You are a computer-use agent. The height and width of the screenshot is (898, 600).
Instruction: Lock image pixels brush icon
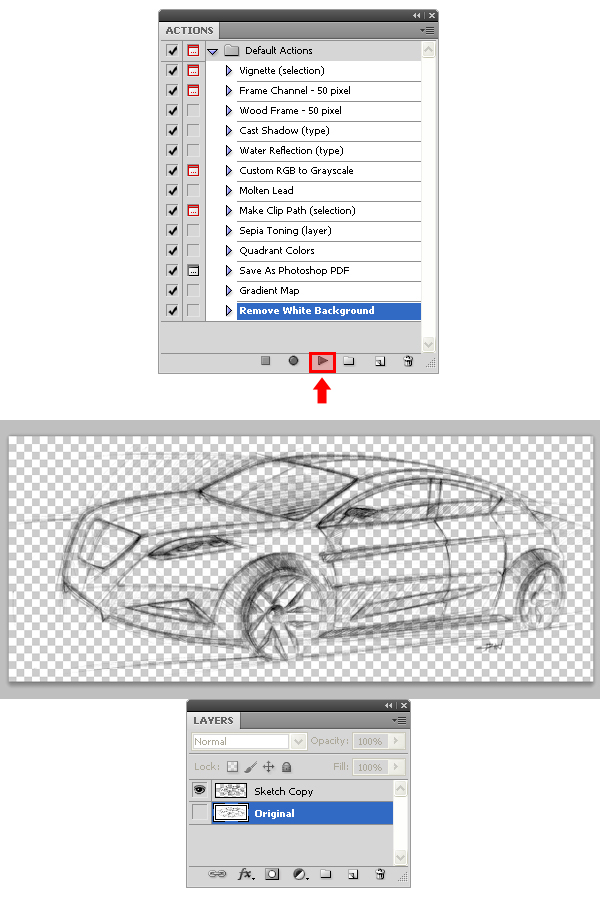point(250,766)
